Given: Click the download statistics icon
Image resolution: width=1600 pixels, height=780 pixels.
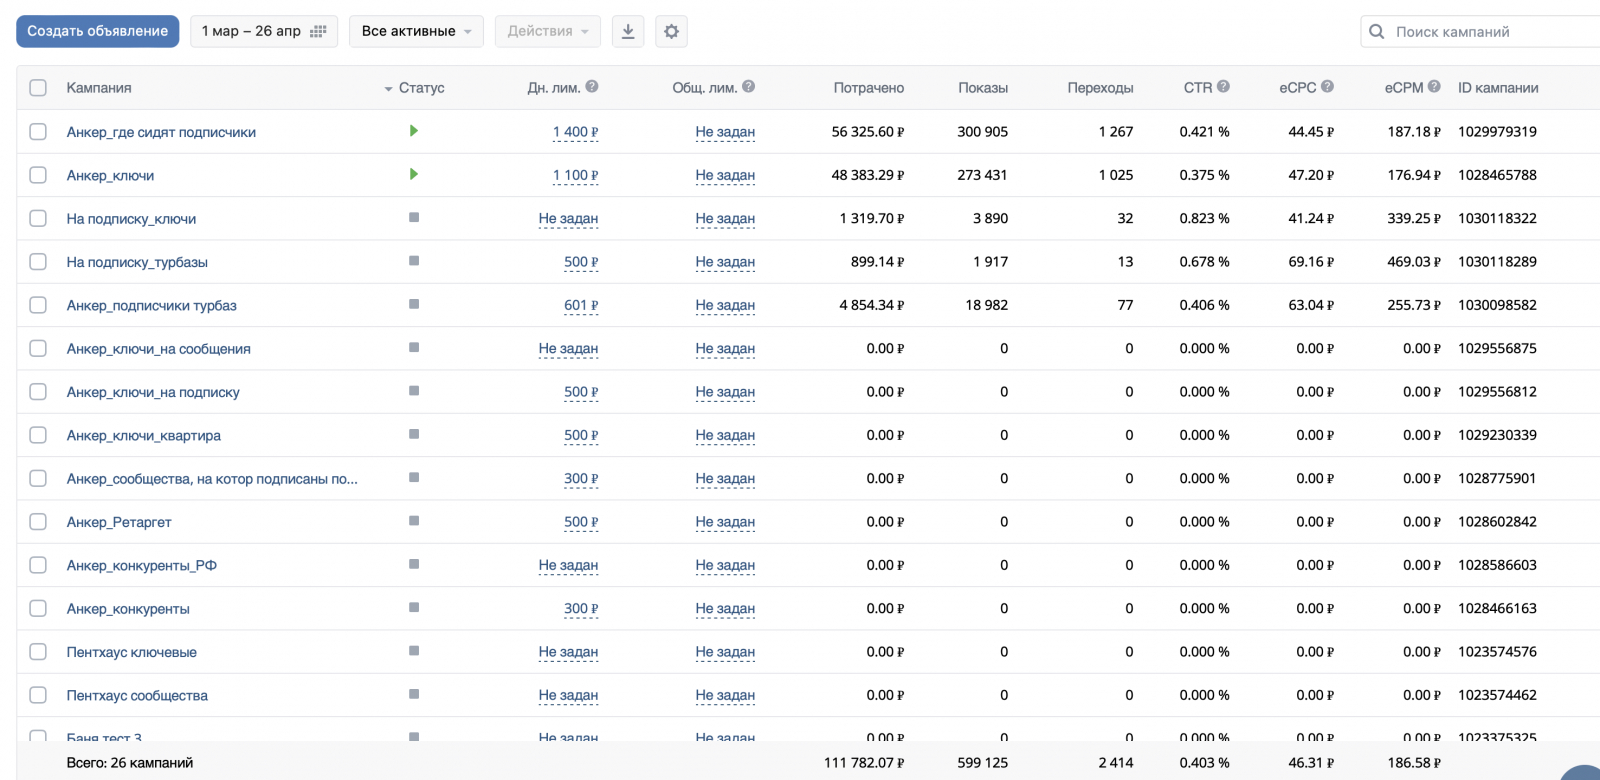Looking at the screenshot, I should tap(627, 31).
